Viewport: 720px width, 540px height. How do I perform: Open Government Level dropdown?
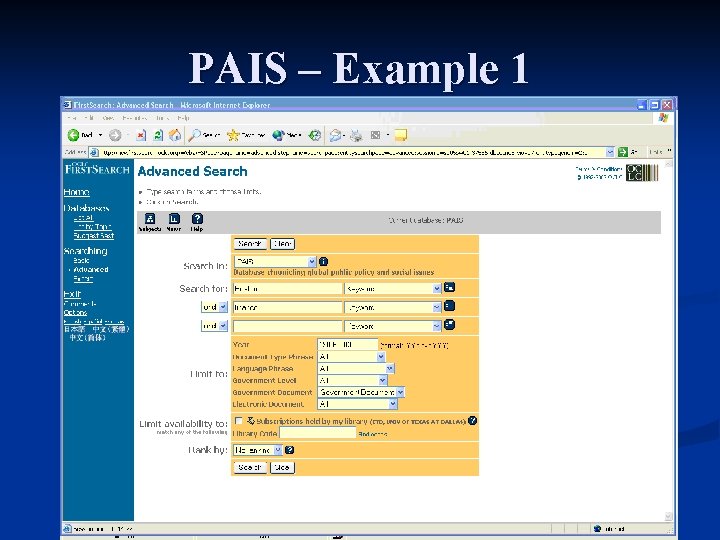(382, 380)
